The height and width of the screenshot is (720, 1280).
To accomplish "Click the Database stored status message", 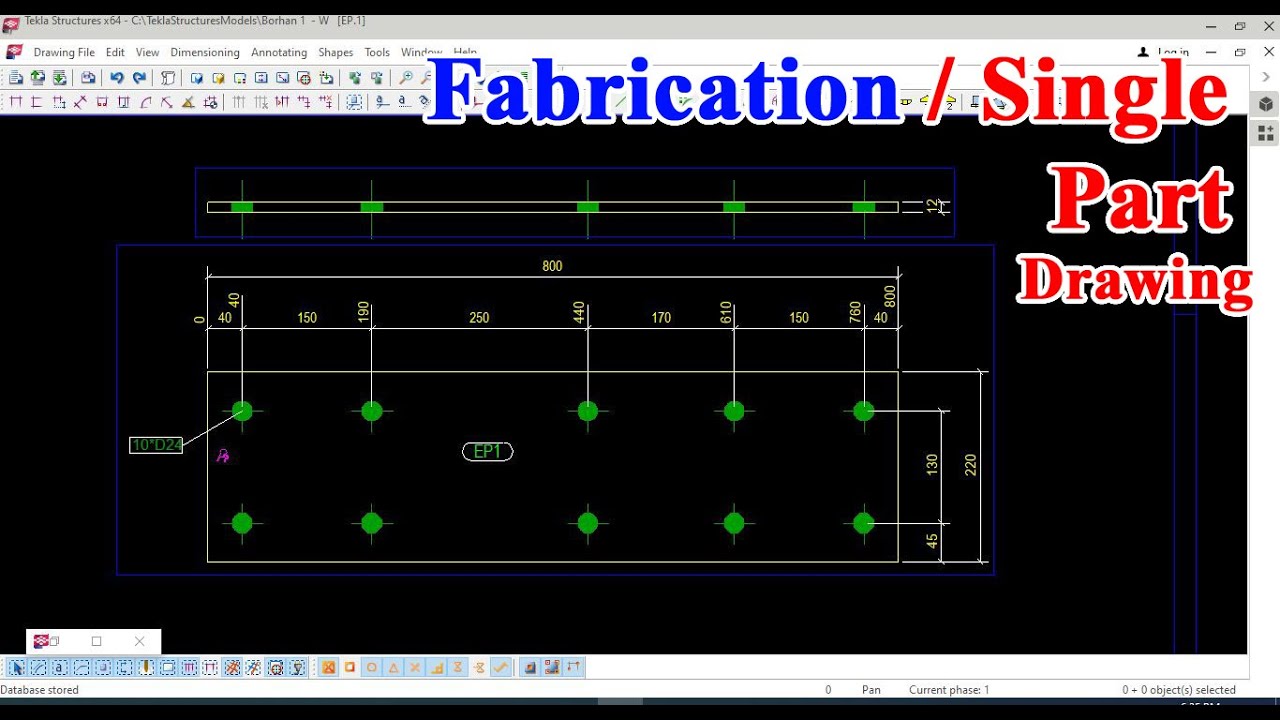I will pos(39,690).
